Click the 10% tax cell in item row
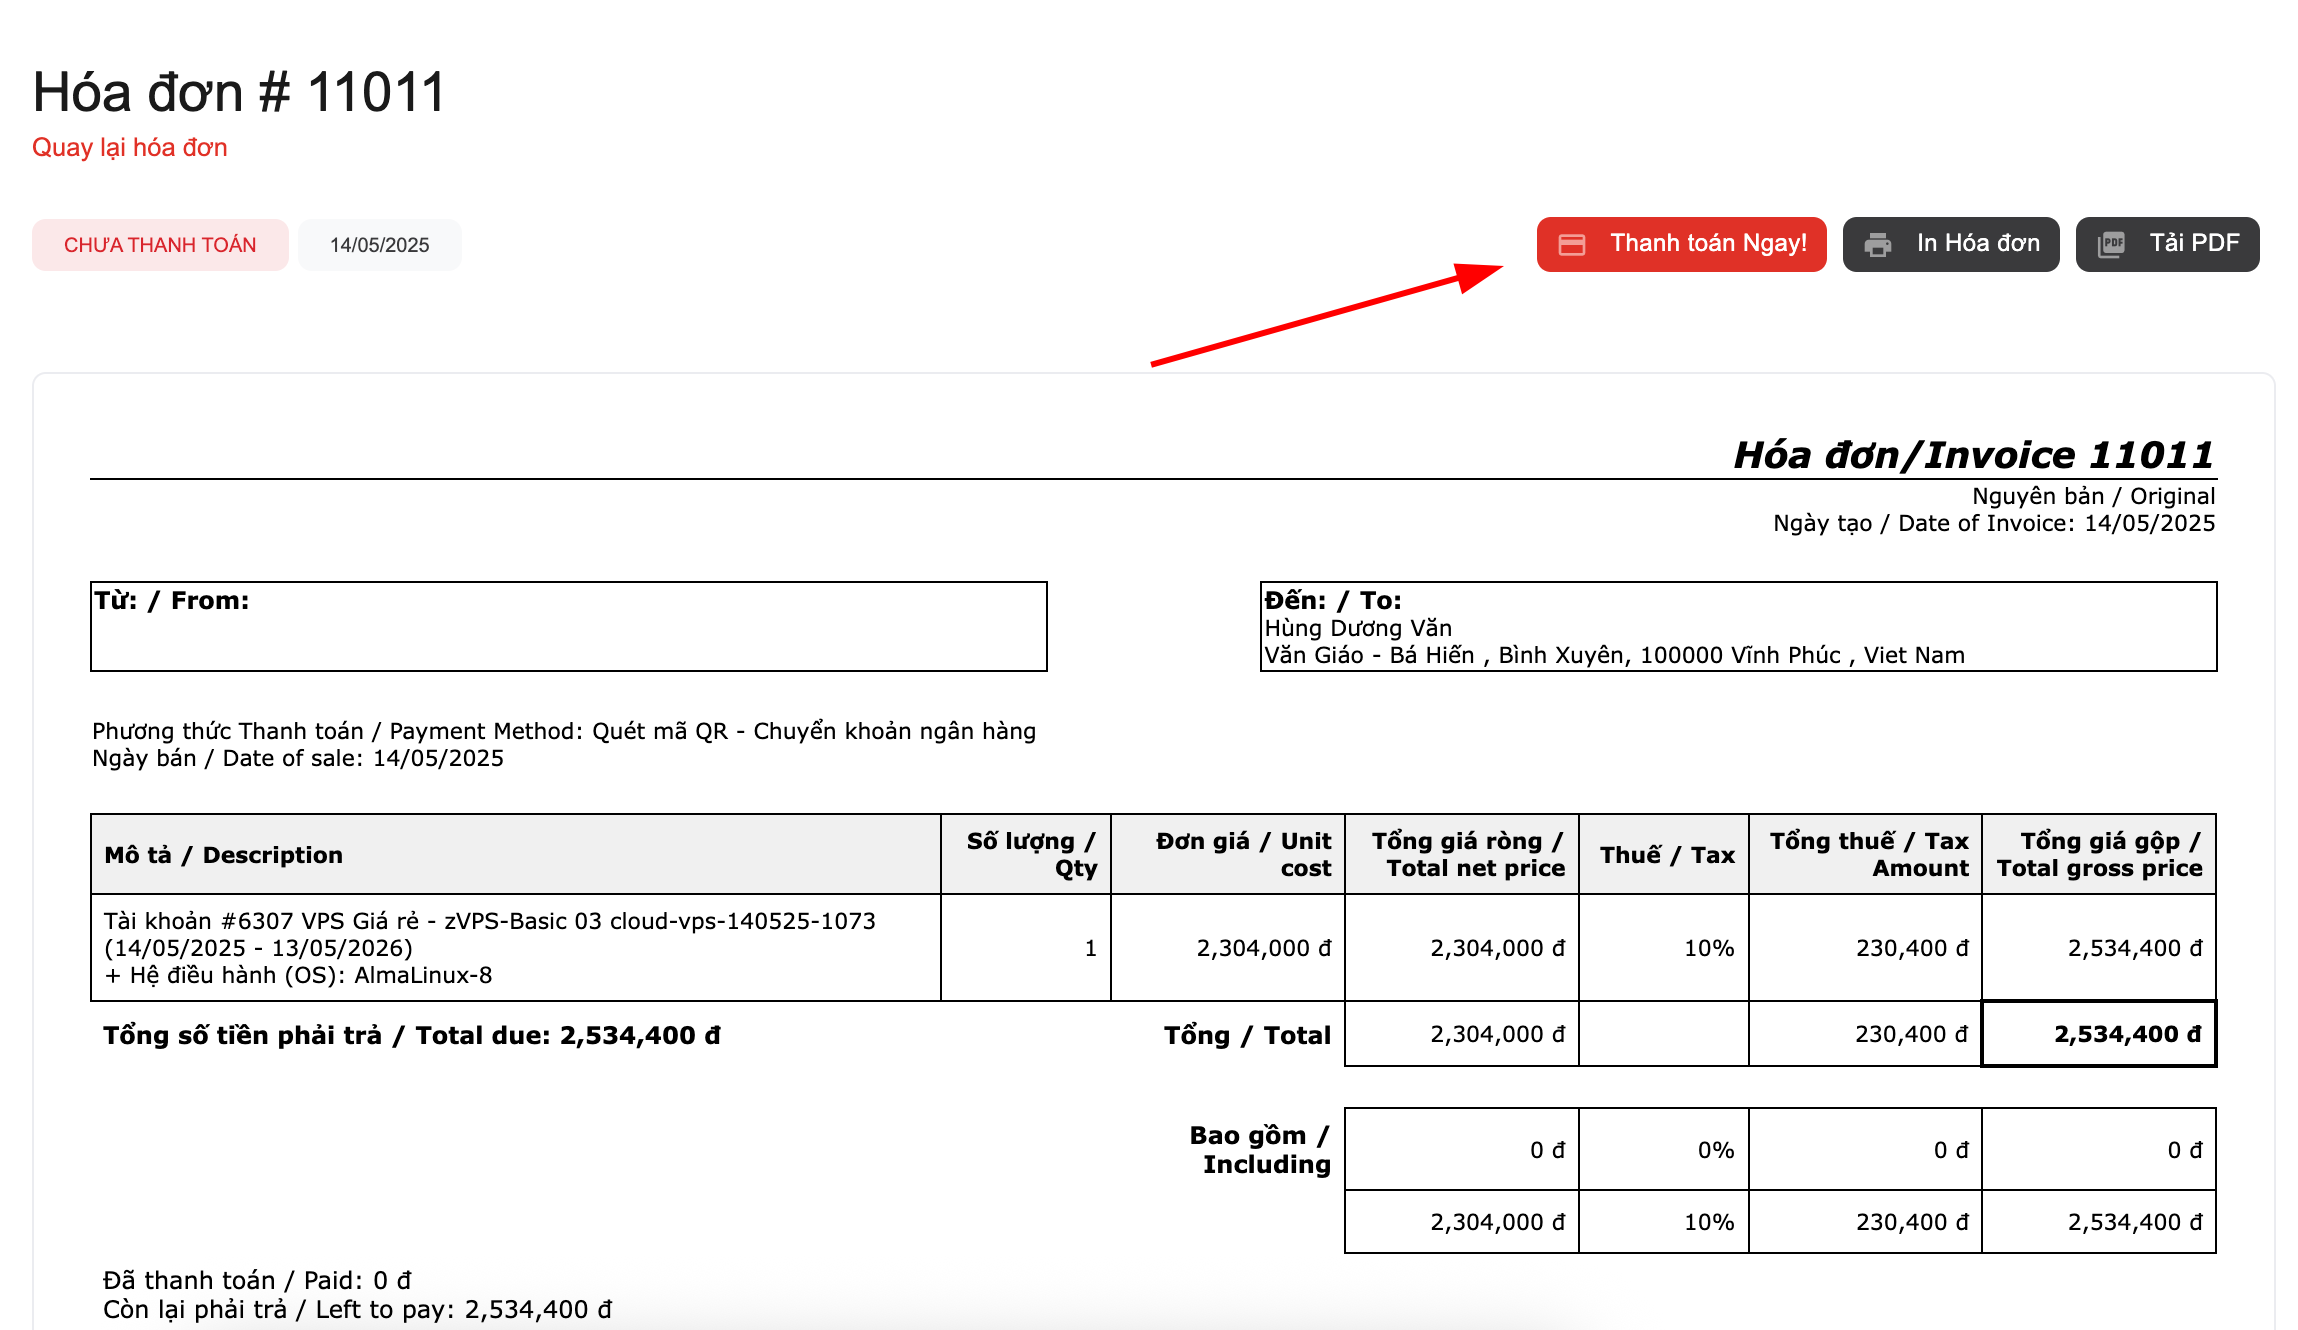This screenshot has width=2298, height=1330. click(x=1708, y=948)
